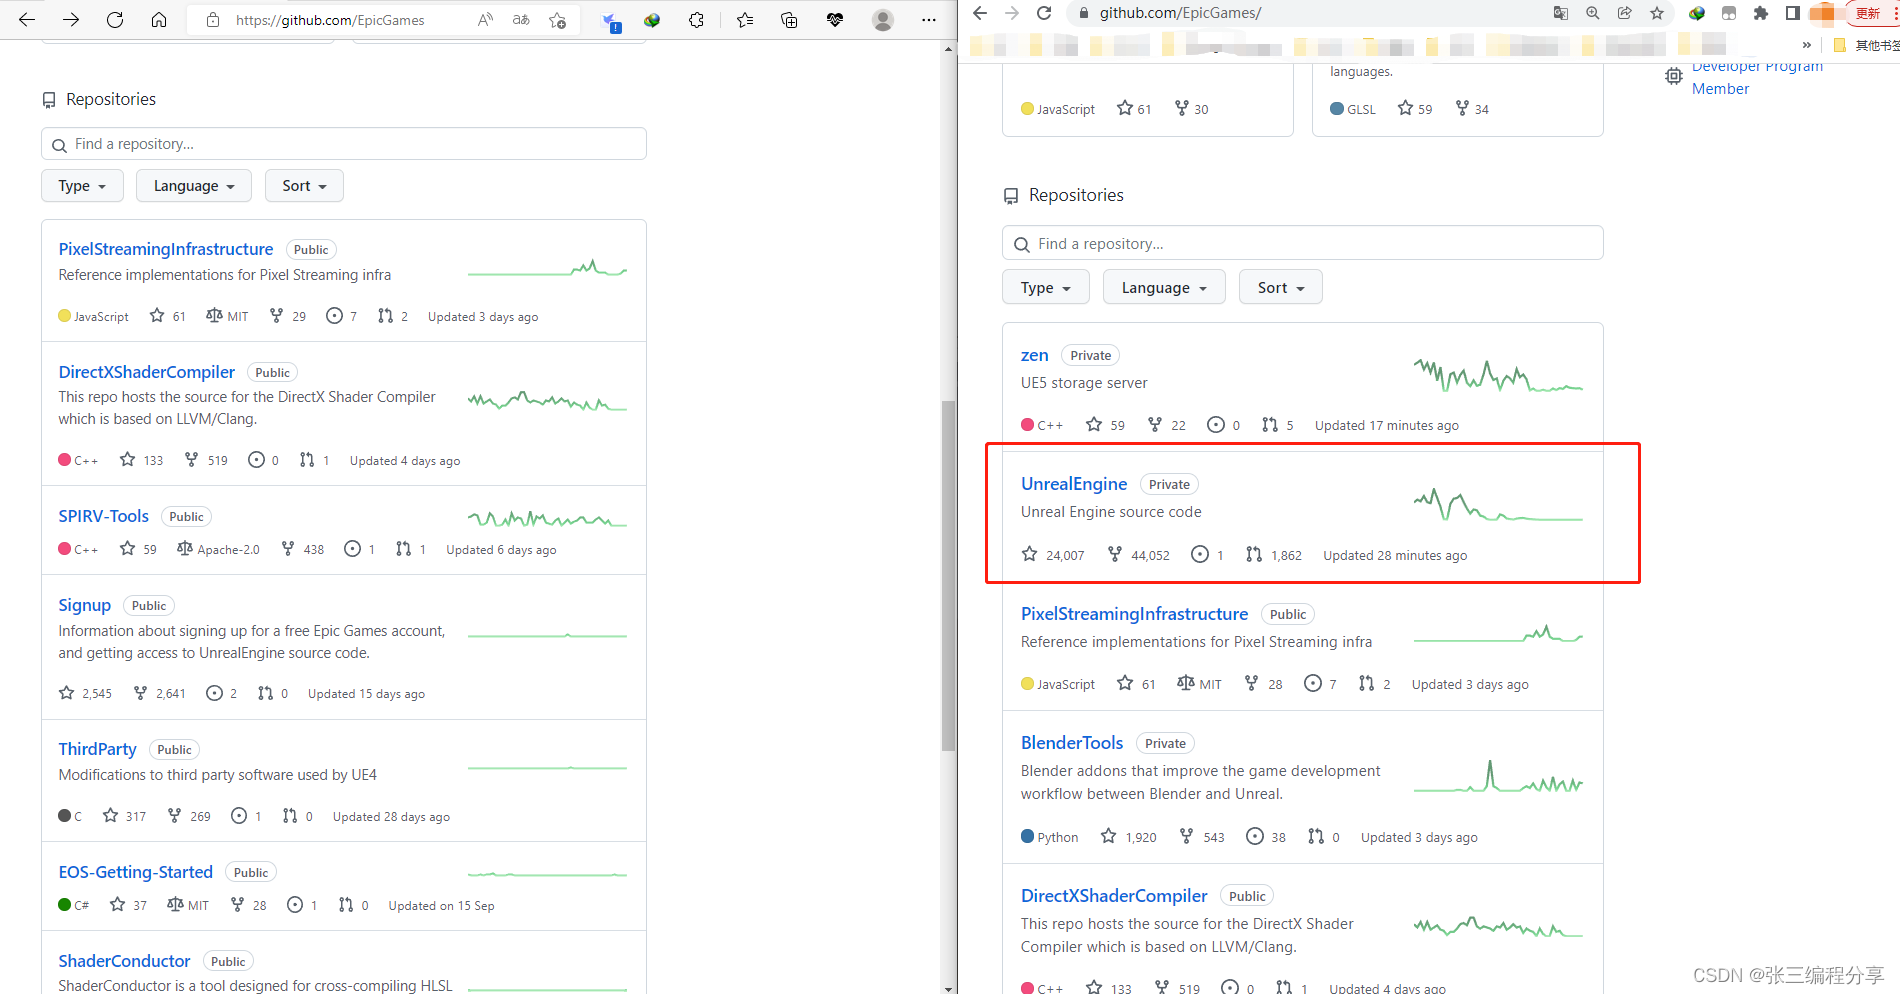Click 'UE5 storage server' description
Image resolution: width=1900 pixels, height=994 pixels.
pyautogui.click(x=1084, y=383)
